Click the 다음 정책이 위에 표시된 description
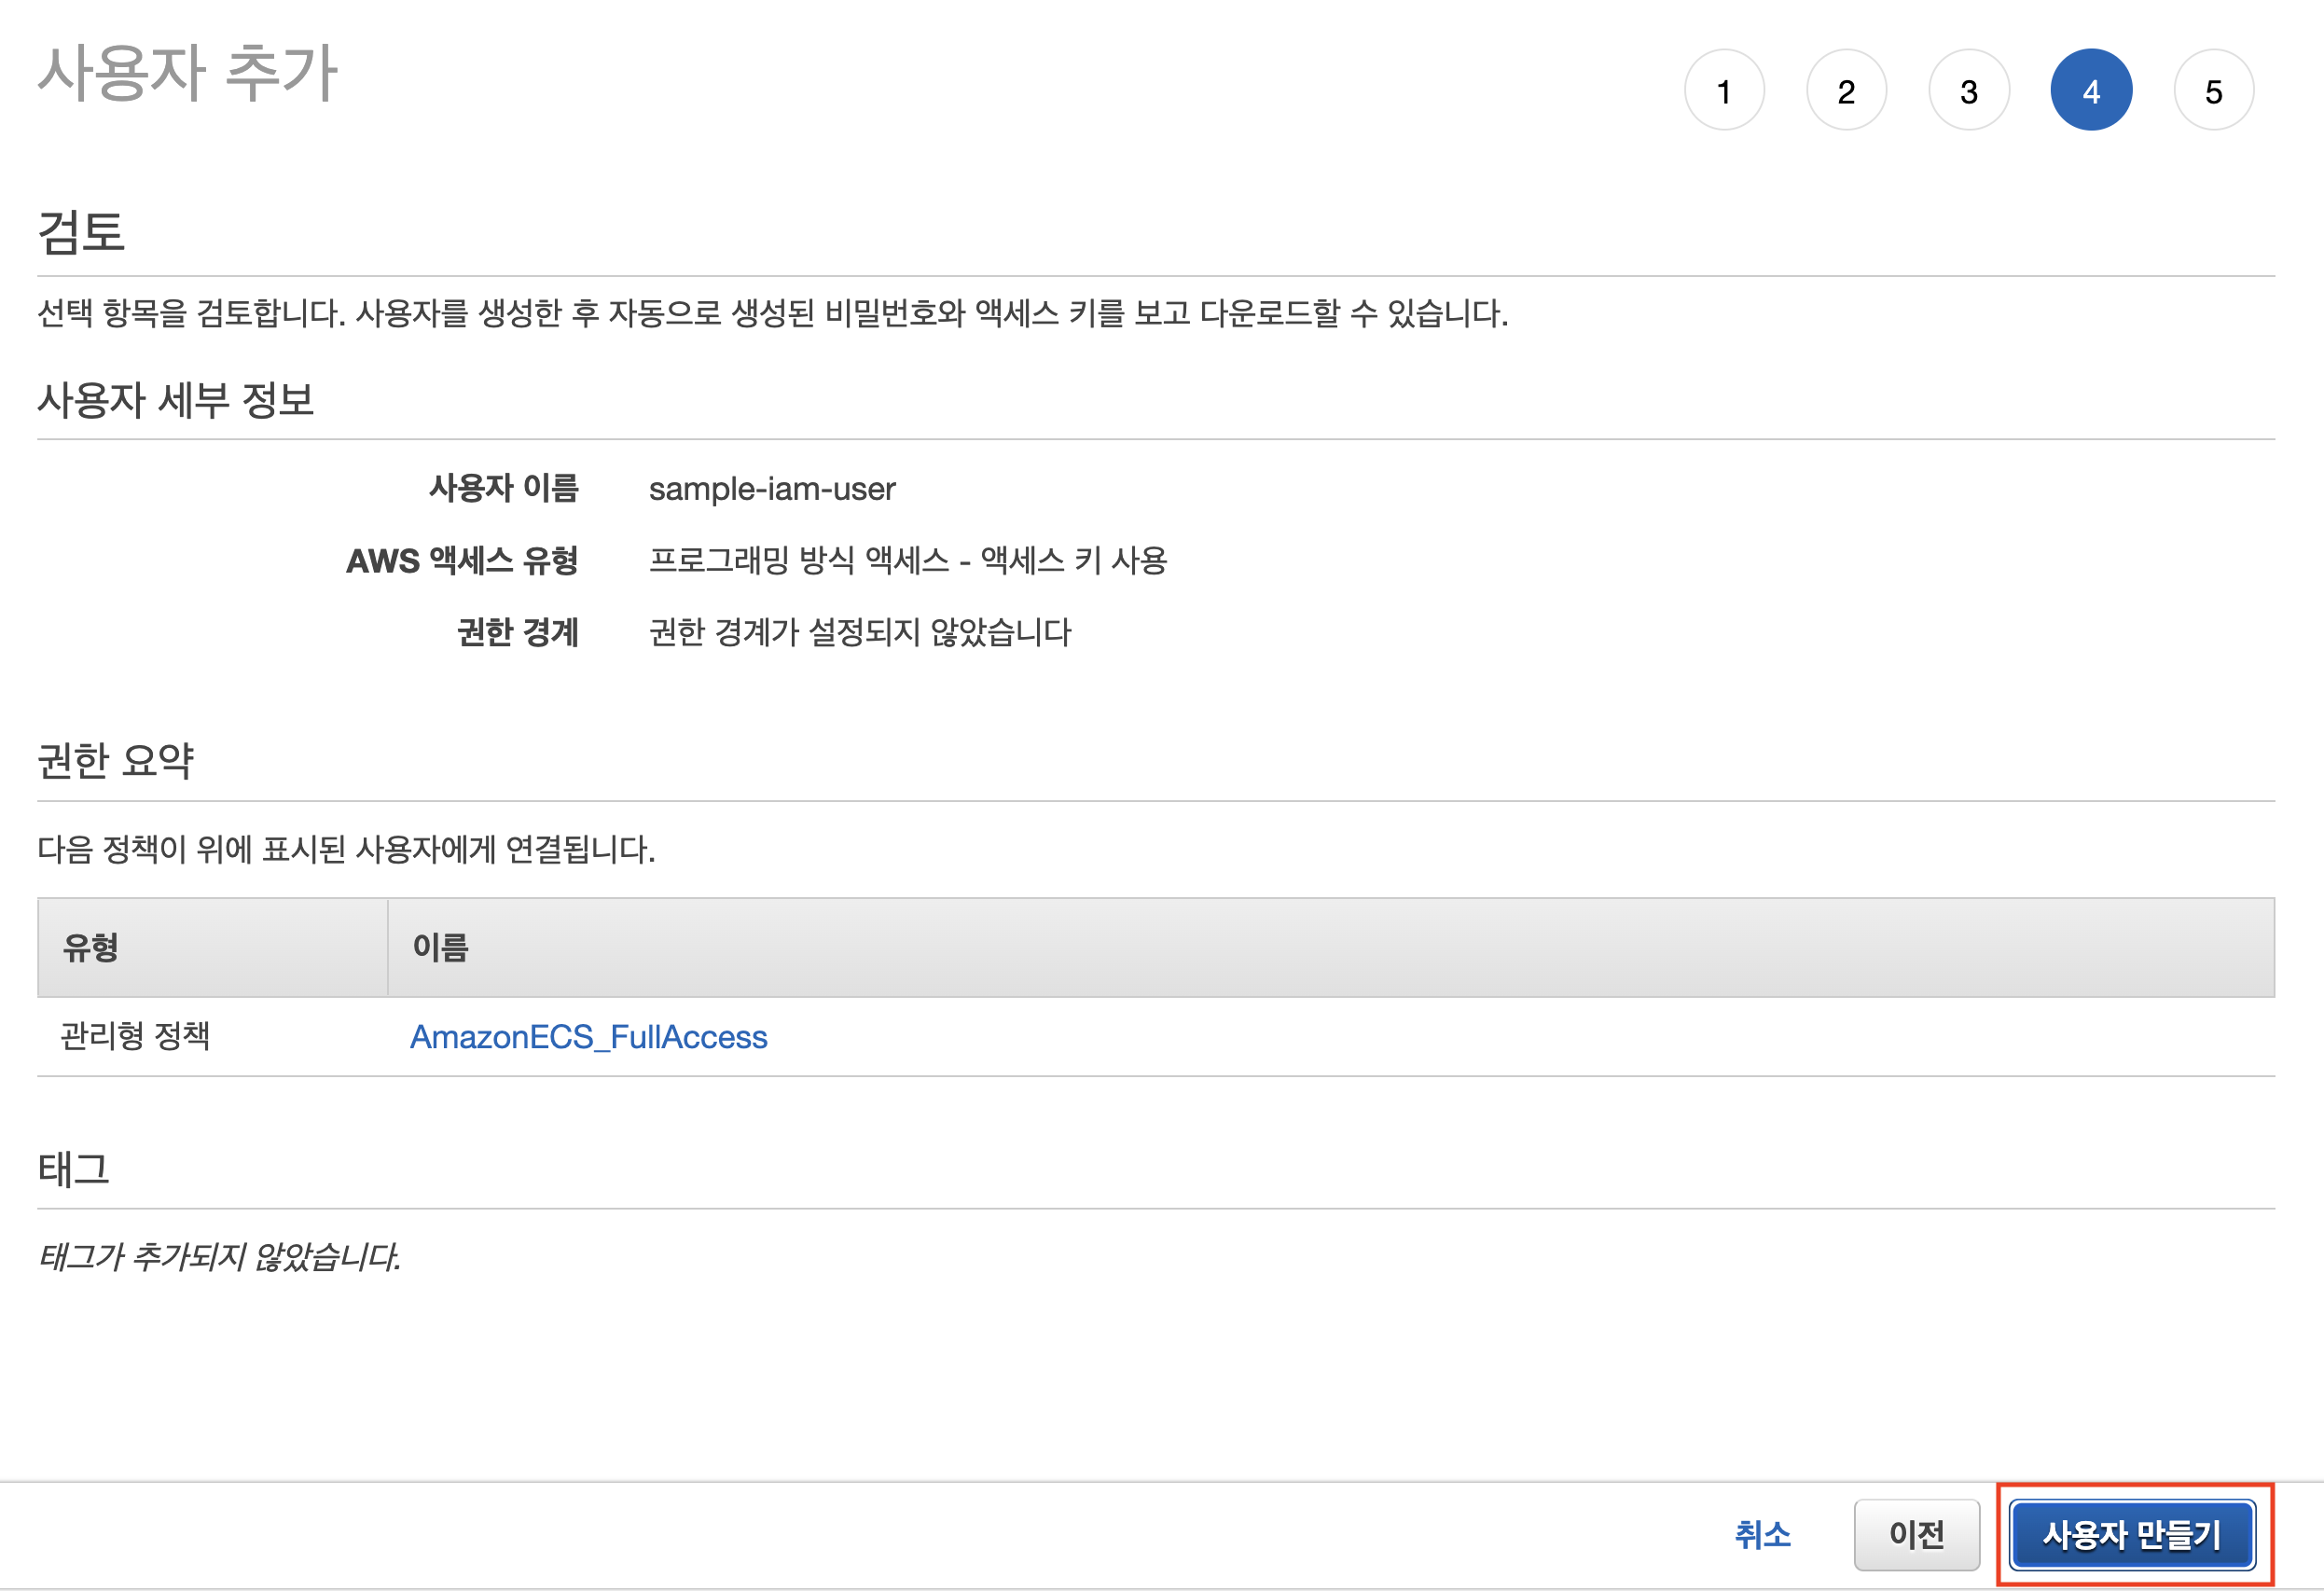This screenshot has width=2324, height=1591. [346, 850]
